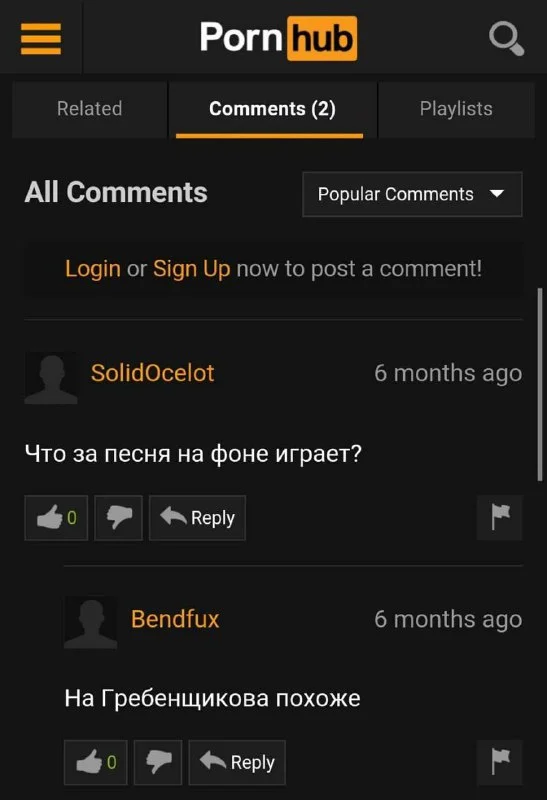Image resolution: width=547 pixels, height=800 pixels.
Task: Tap the search magnifier icon
Action: pos(506,38)
